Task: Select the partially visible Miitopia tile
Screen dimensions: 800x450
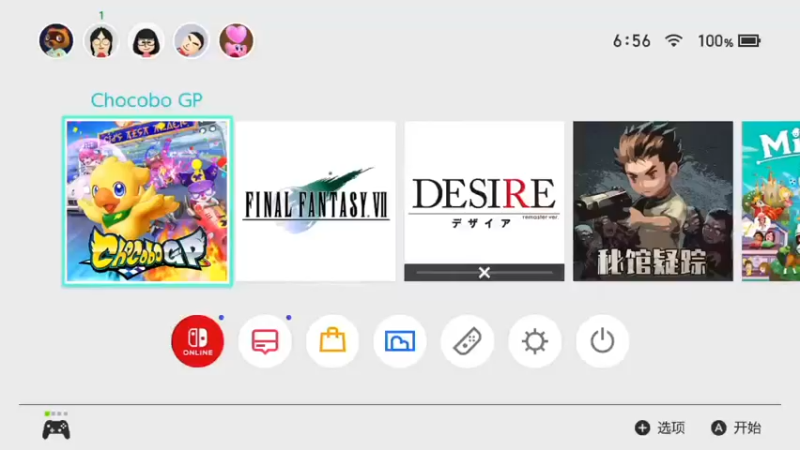Action: (x=771, y=201)
